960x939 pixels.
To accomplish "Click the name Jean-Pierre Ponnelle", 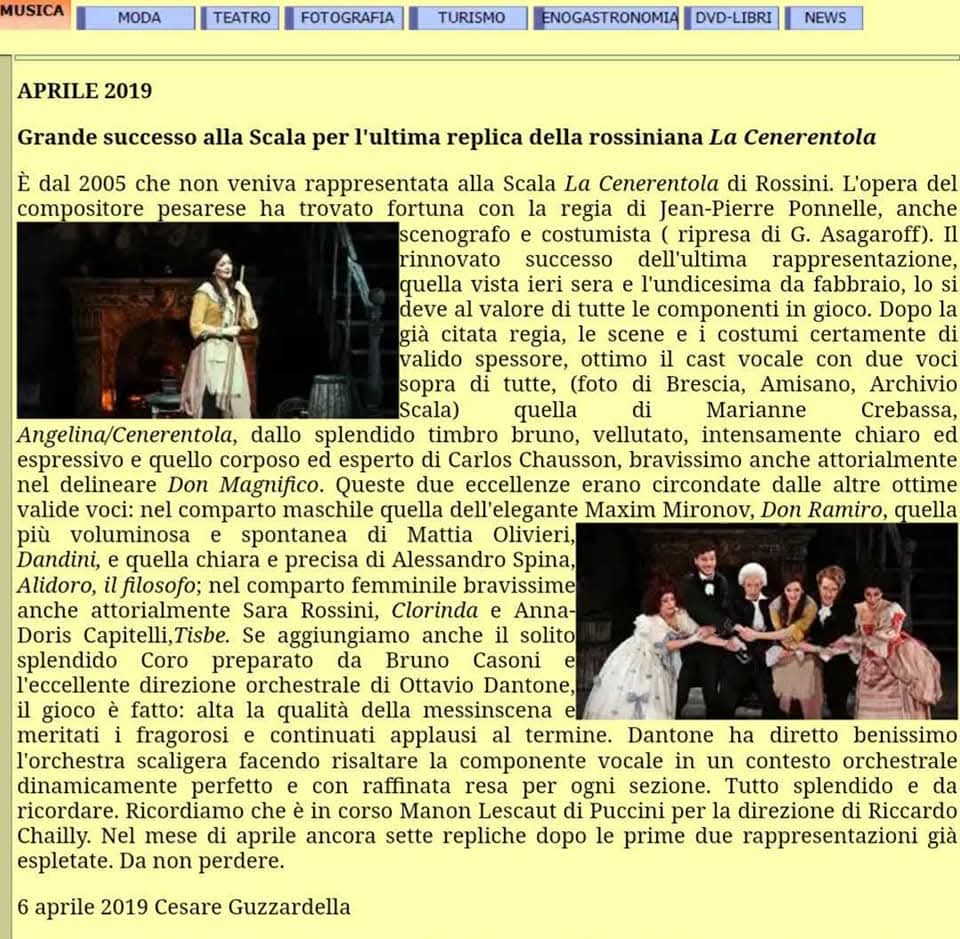I will click(771, 209).
